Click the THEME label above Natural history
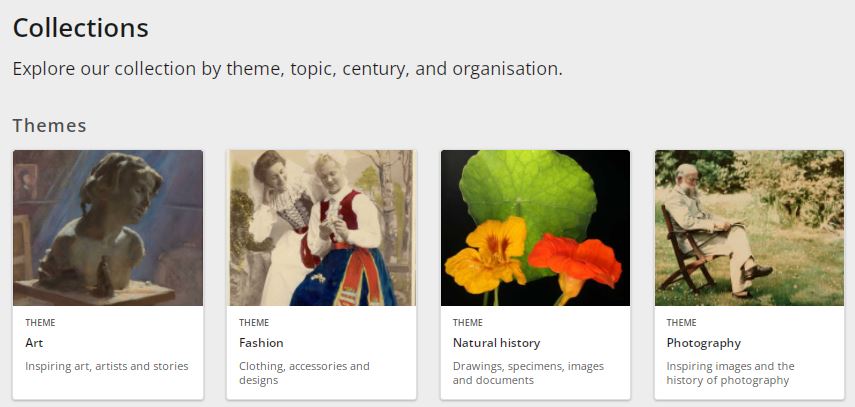855x407 pixels. point(468,323)
